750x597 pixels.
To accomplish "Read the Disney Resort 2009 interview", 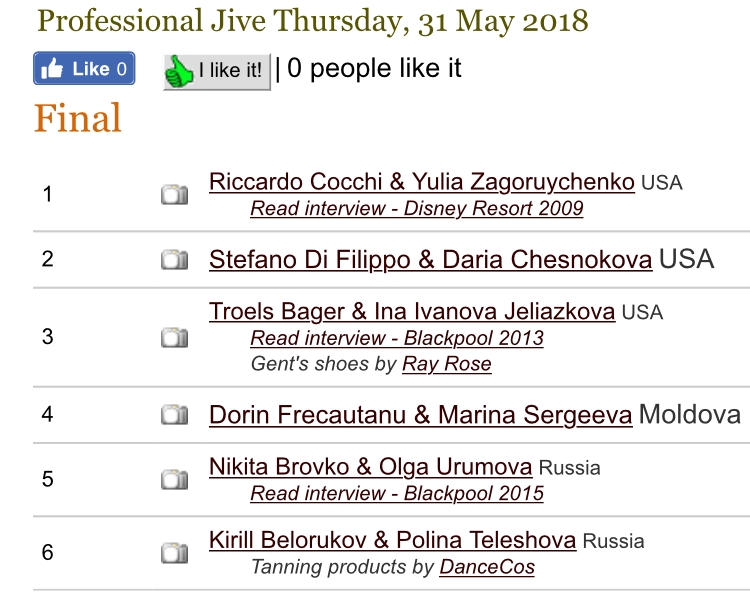I will (x=417, y=209).
